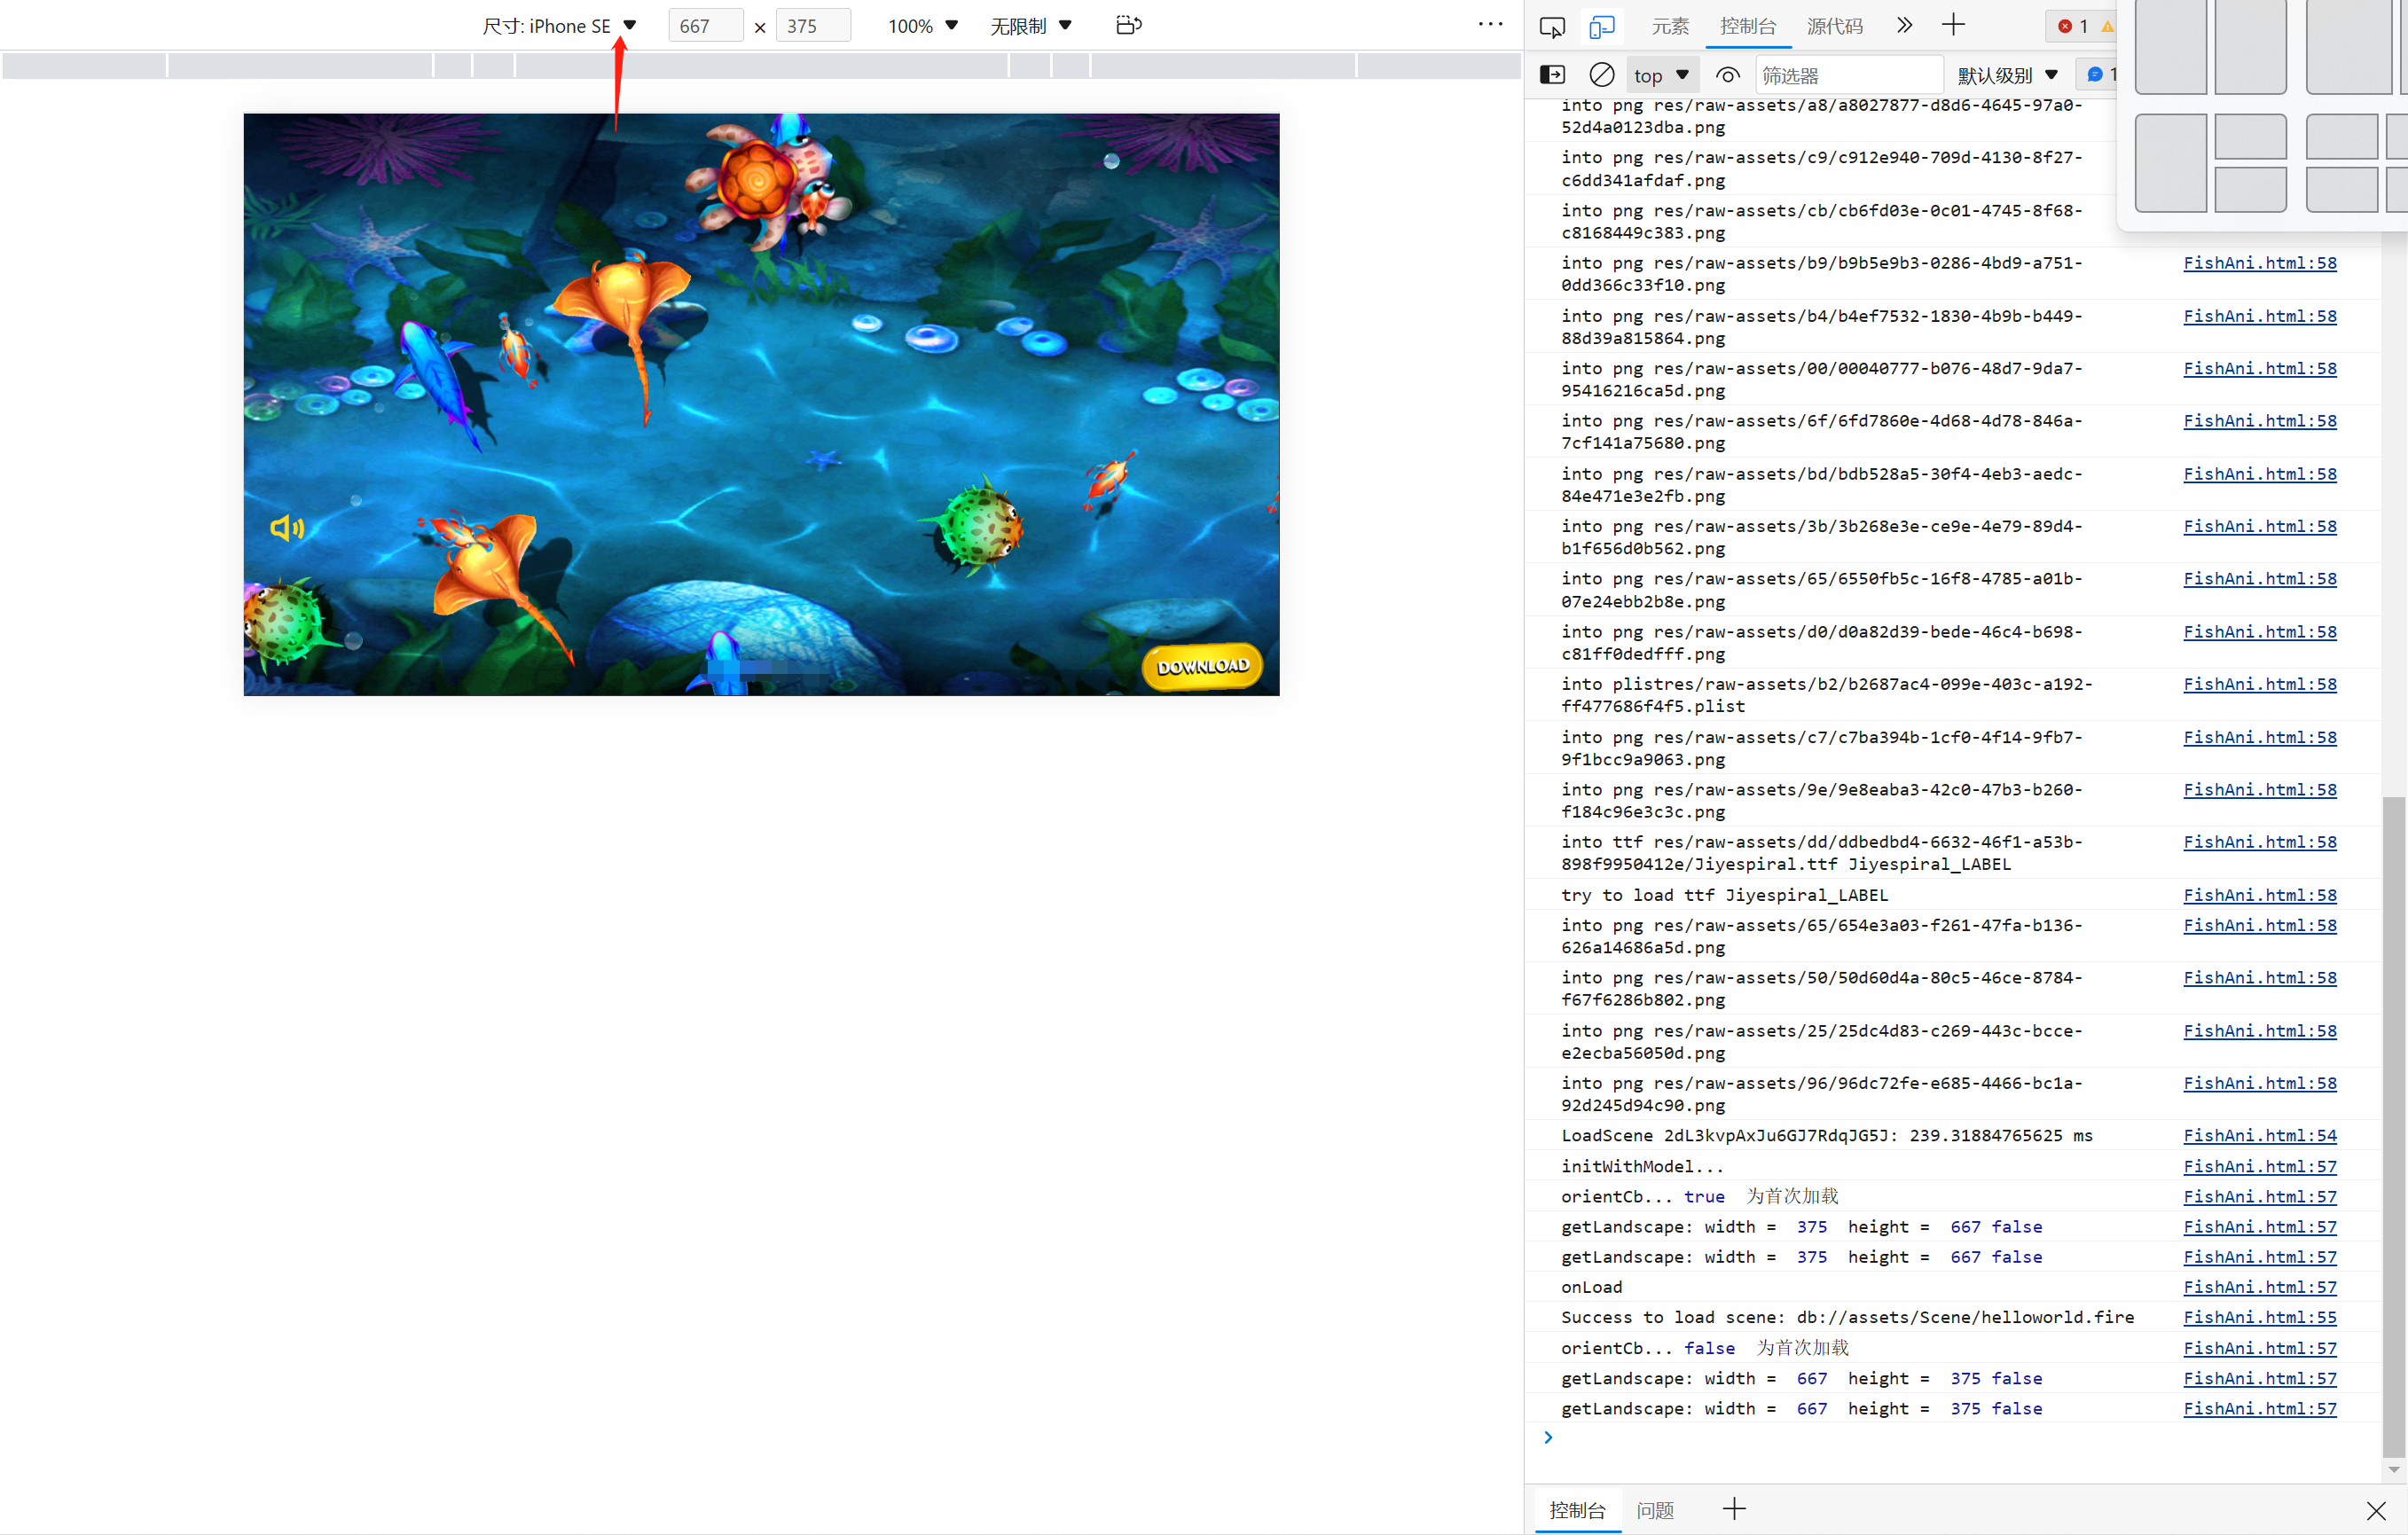Screen dimensions: 2408x1535
Task: Show the console sidebar panel icon
Action: click(1552, 75)
